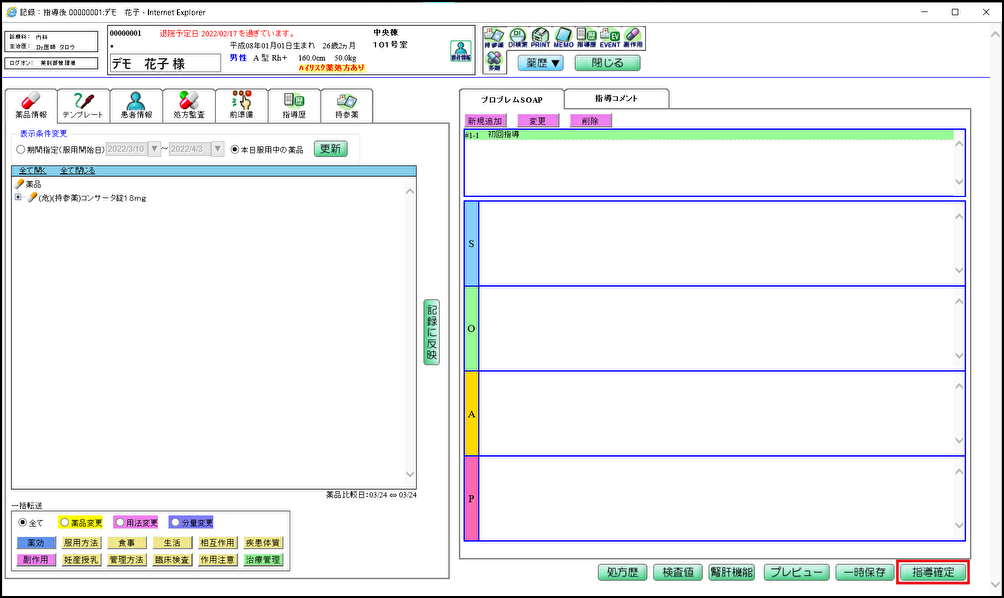Open the 処方監査 tab
Image resolution: width=1004 pixels, height=598 pixels.
[x=189, y=104]
